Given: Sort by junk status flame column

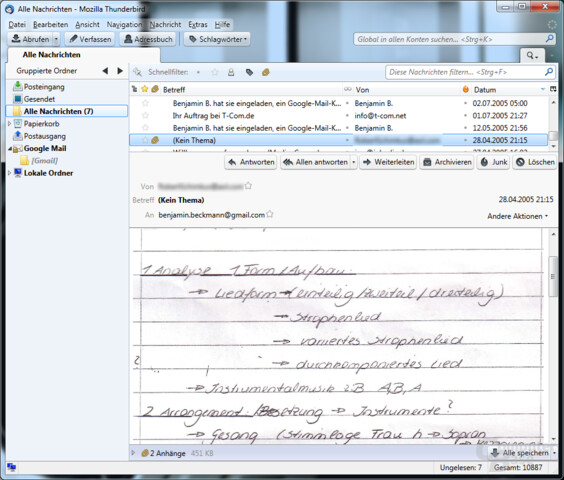Looking at the screenshot, I should [465, 89].
